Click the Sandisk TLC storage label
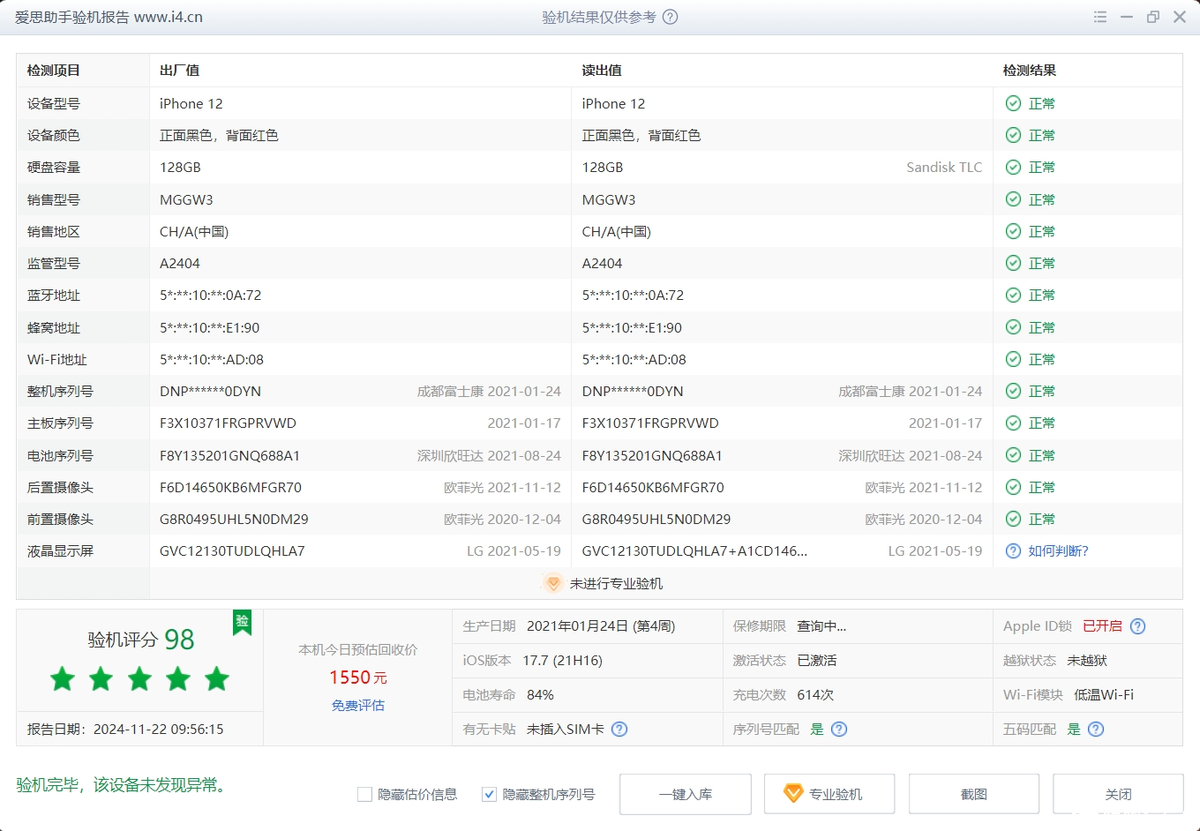1200x831 pixels. click(x=944, y=167)
